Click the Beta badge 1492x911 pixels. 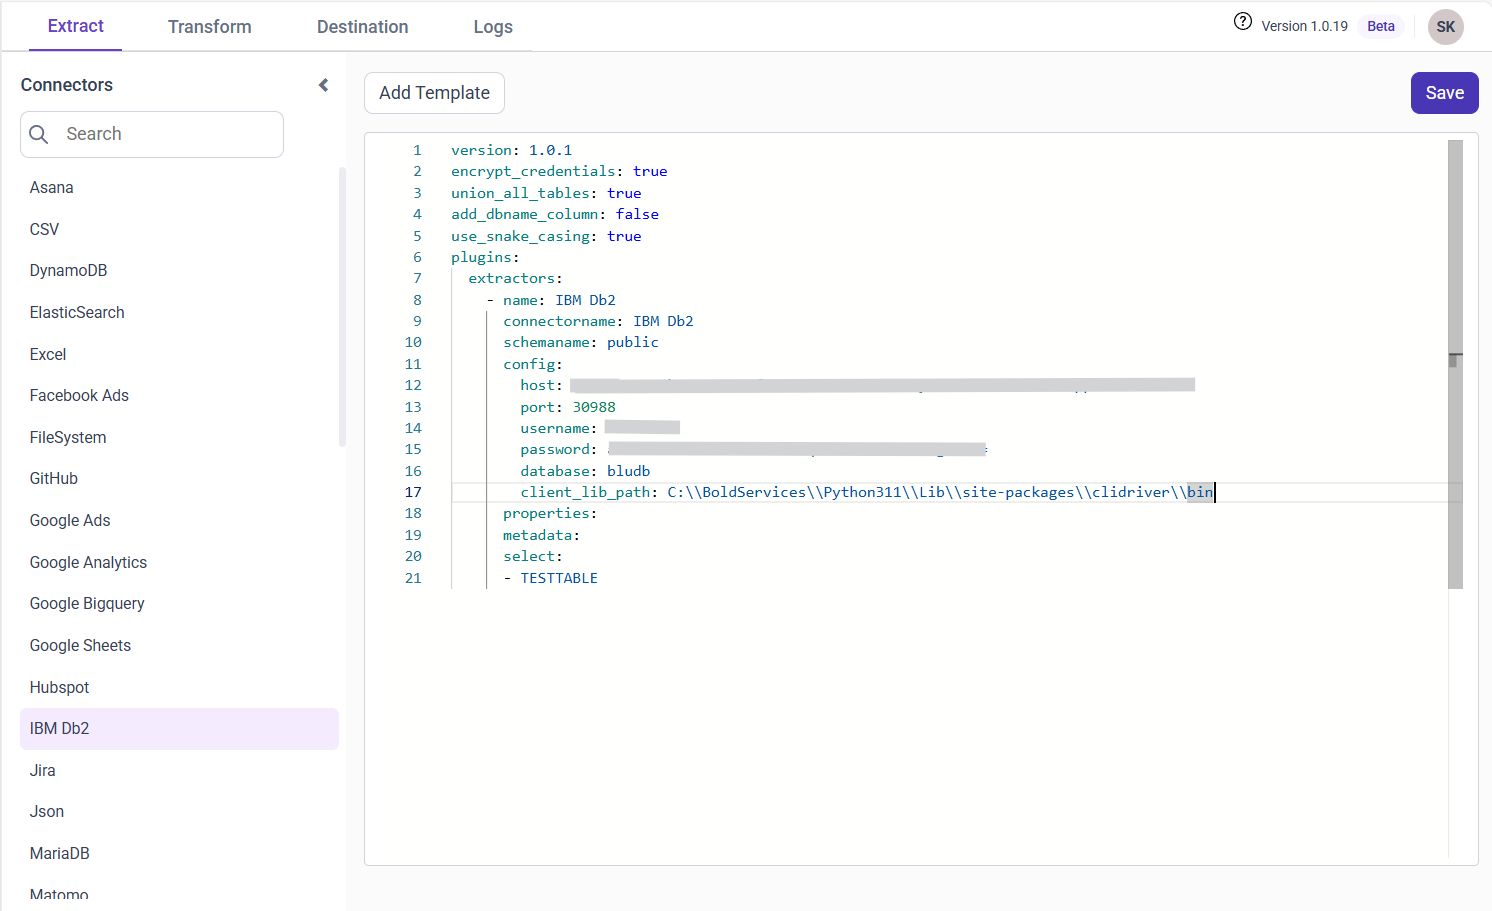coord(1380,26)
